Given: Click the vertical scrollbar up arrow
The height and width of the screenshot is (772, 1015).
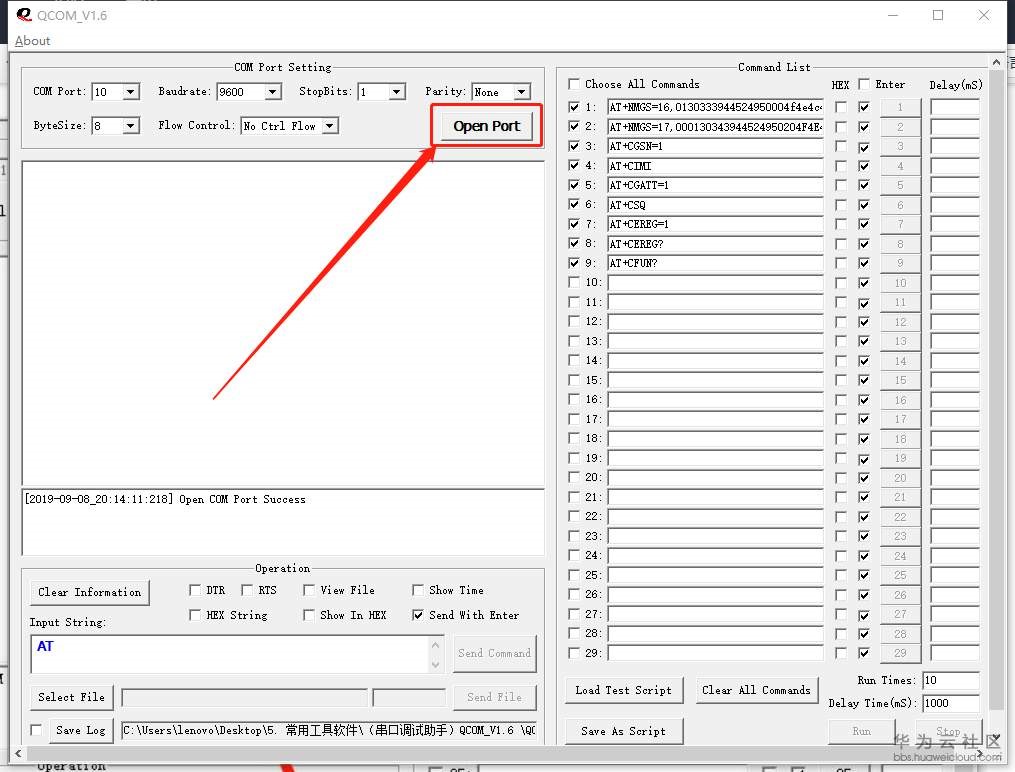Looking at the screenshot, I should [996, 62].
